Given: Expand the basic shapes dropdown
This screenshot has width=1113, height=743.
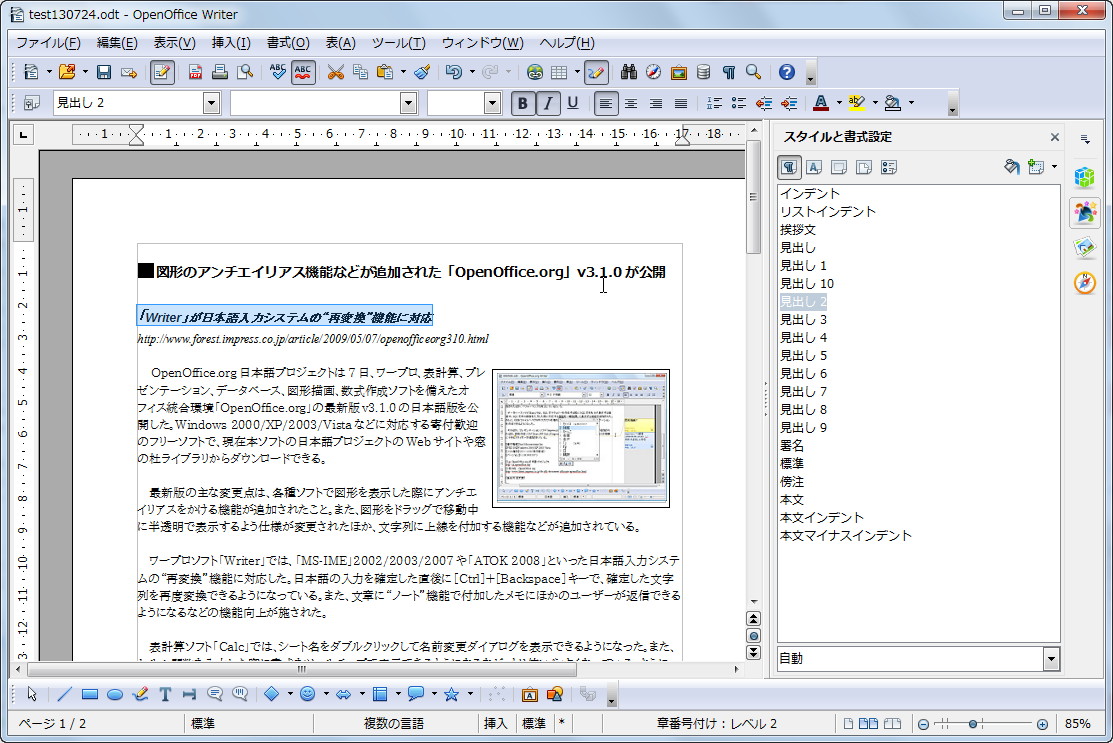Looking at the screenshot, I should (x=290, y=694).
